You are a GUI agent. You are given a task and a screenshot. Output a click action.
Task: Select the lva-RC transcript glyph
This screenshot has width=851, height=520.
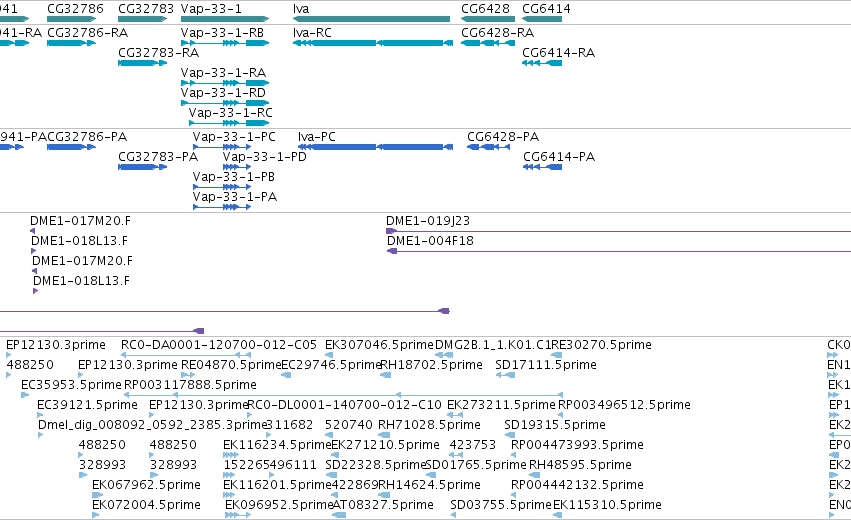[x=373, y=43]
